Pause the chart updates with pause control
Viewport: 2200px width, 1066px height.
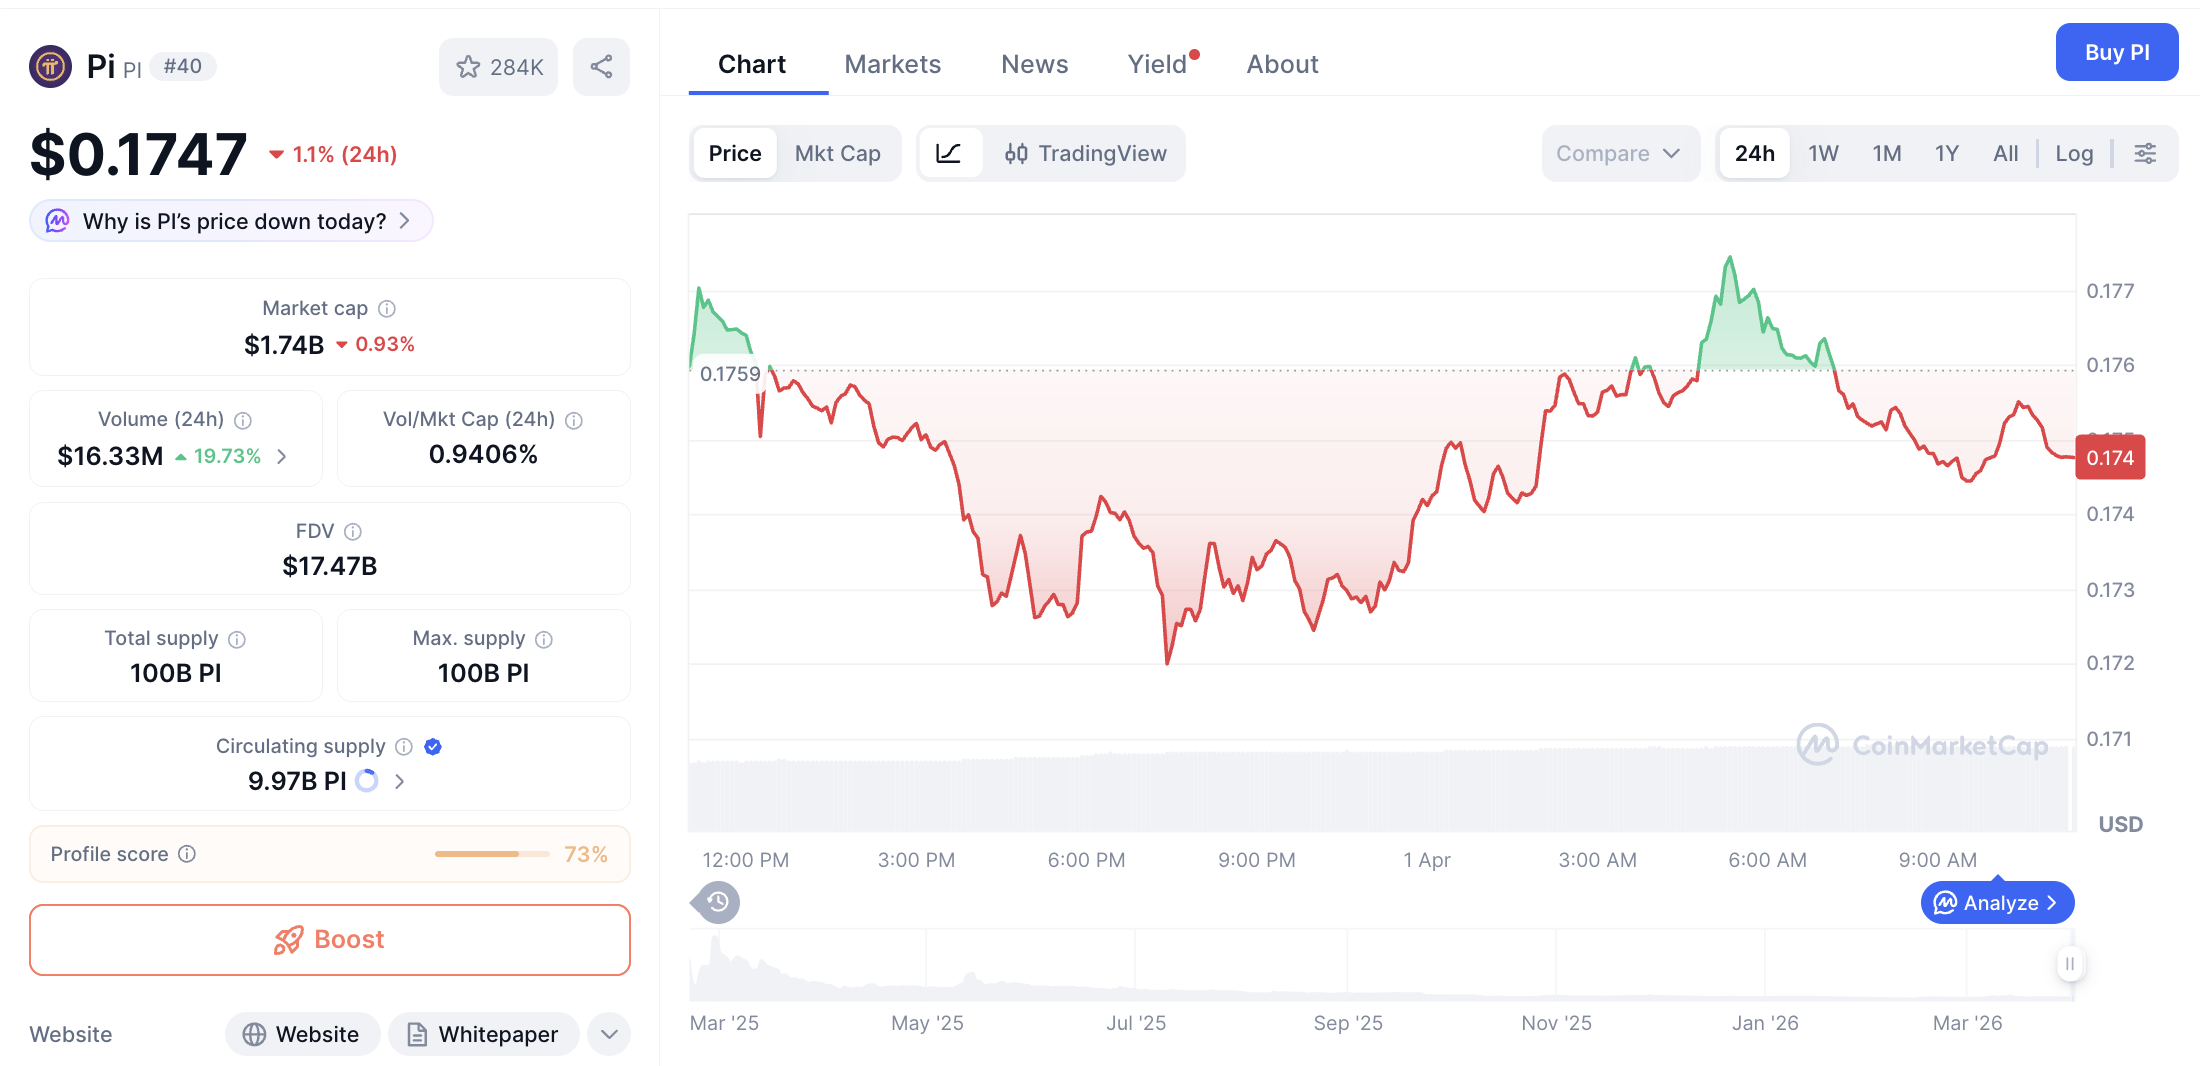[2070, 964]
